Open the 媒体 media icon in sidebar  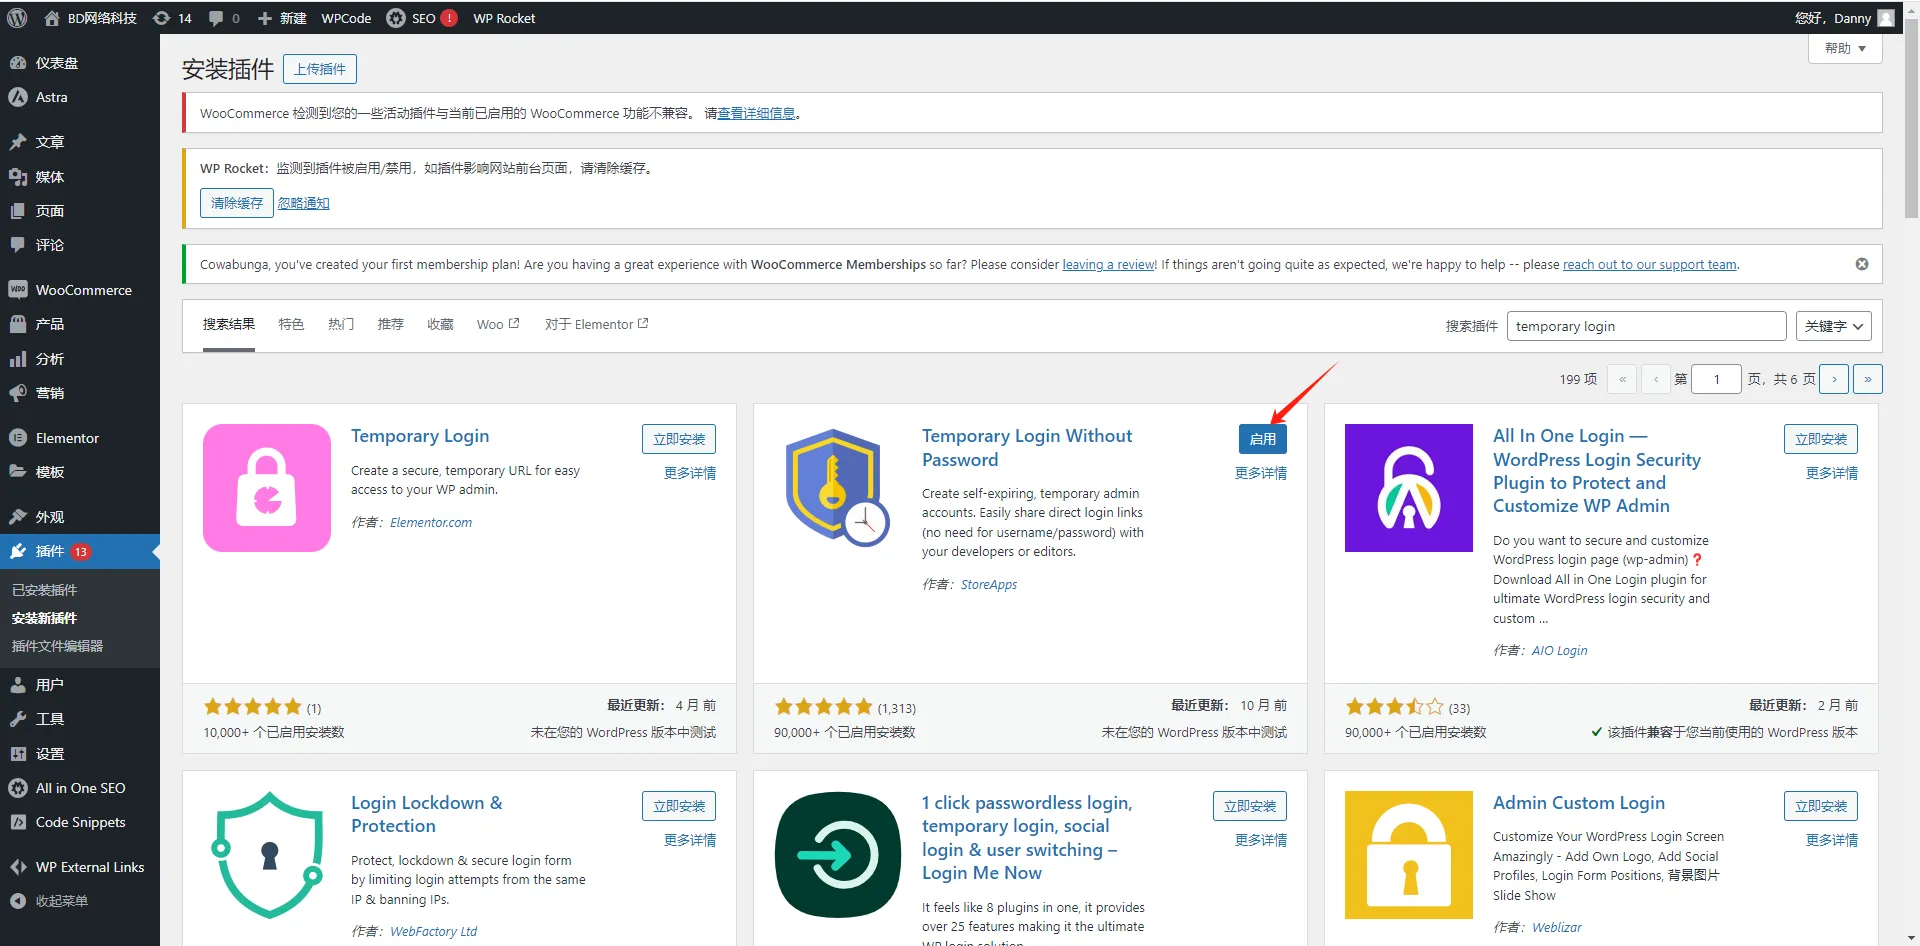tap(18, 177)
